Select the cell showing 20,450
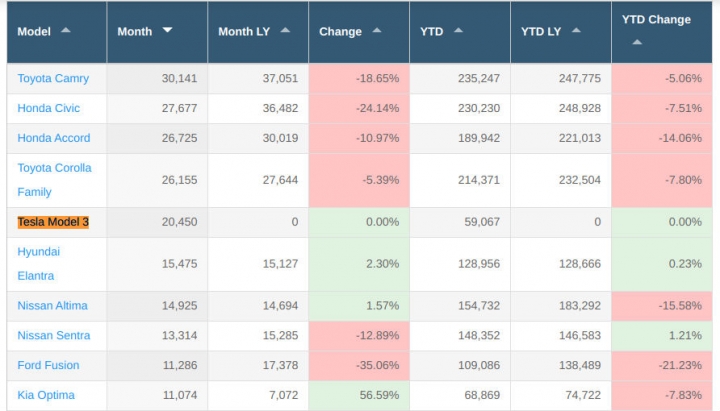 click(157, 222)
